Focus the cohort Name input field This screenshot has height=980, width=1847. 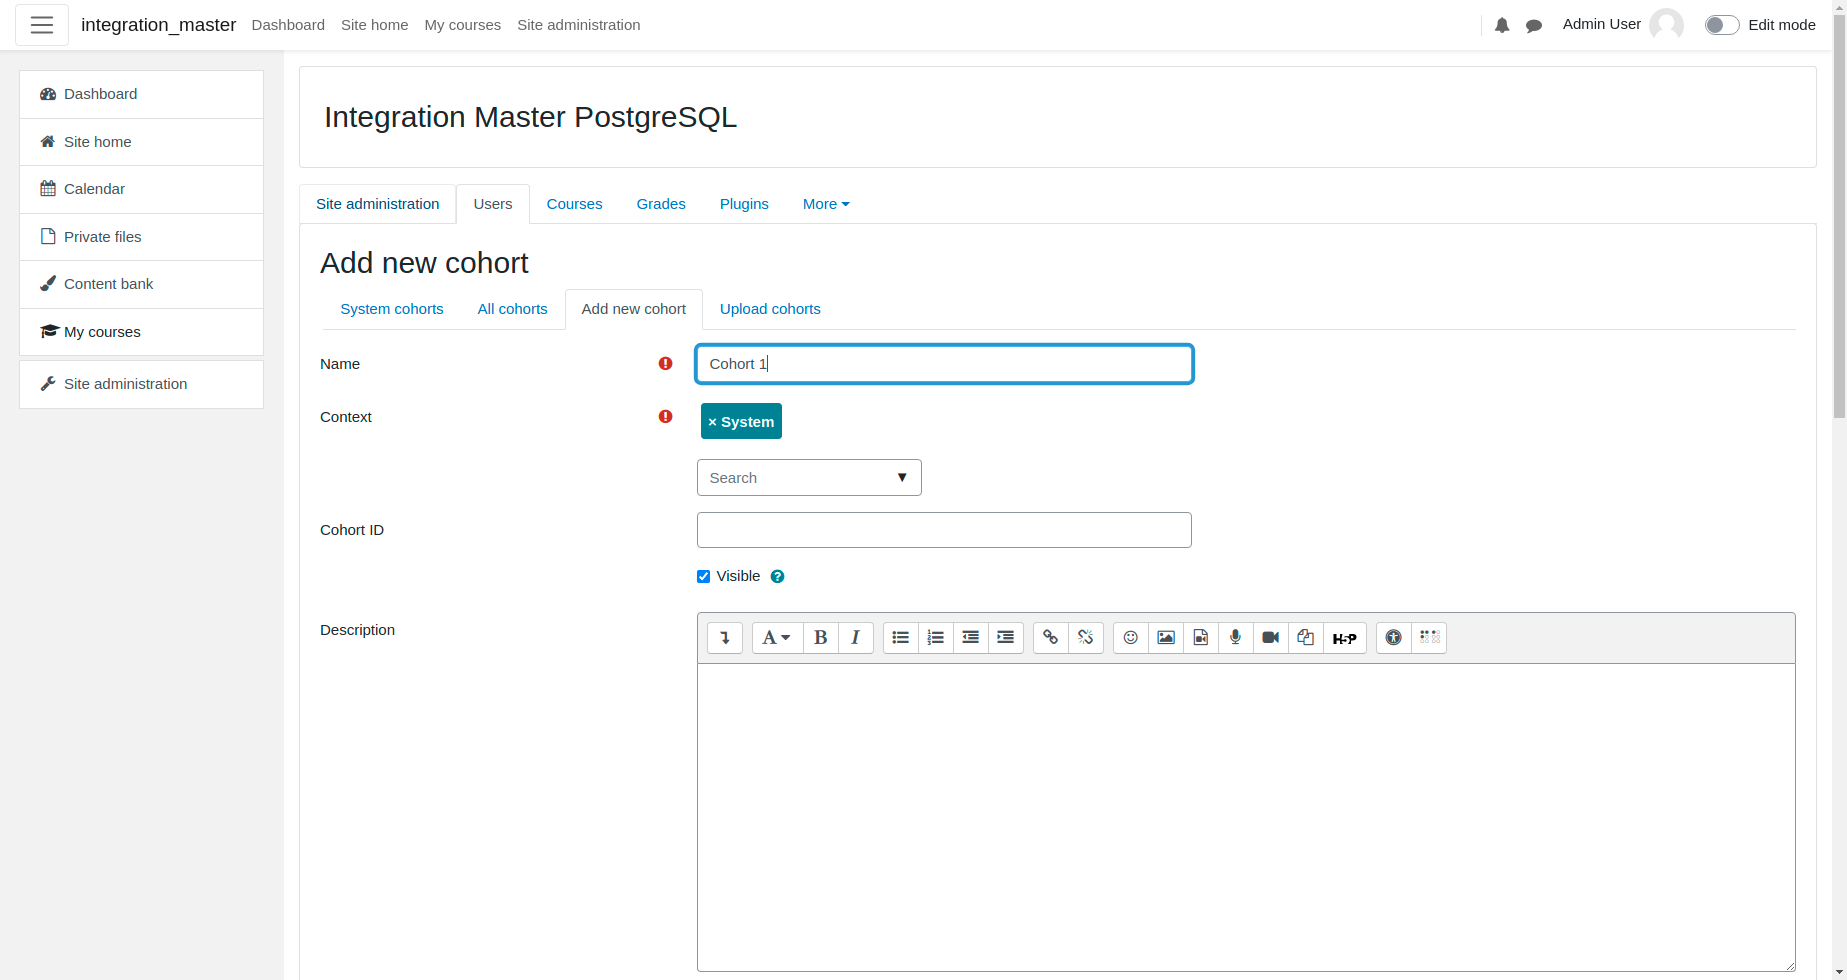click(944, 364)
